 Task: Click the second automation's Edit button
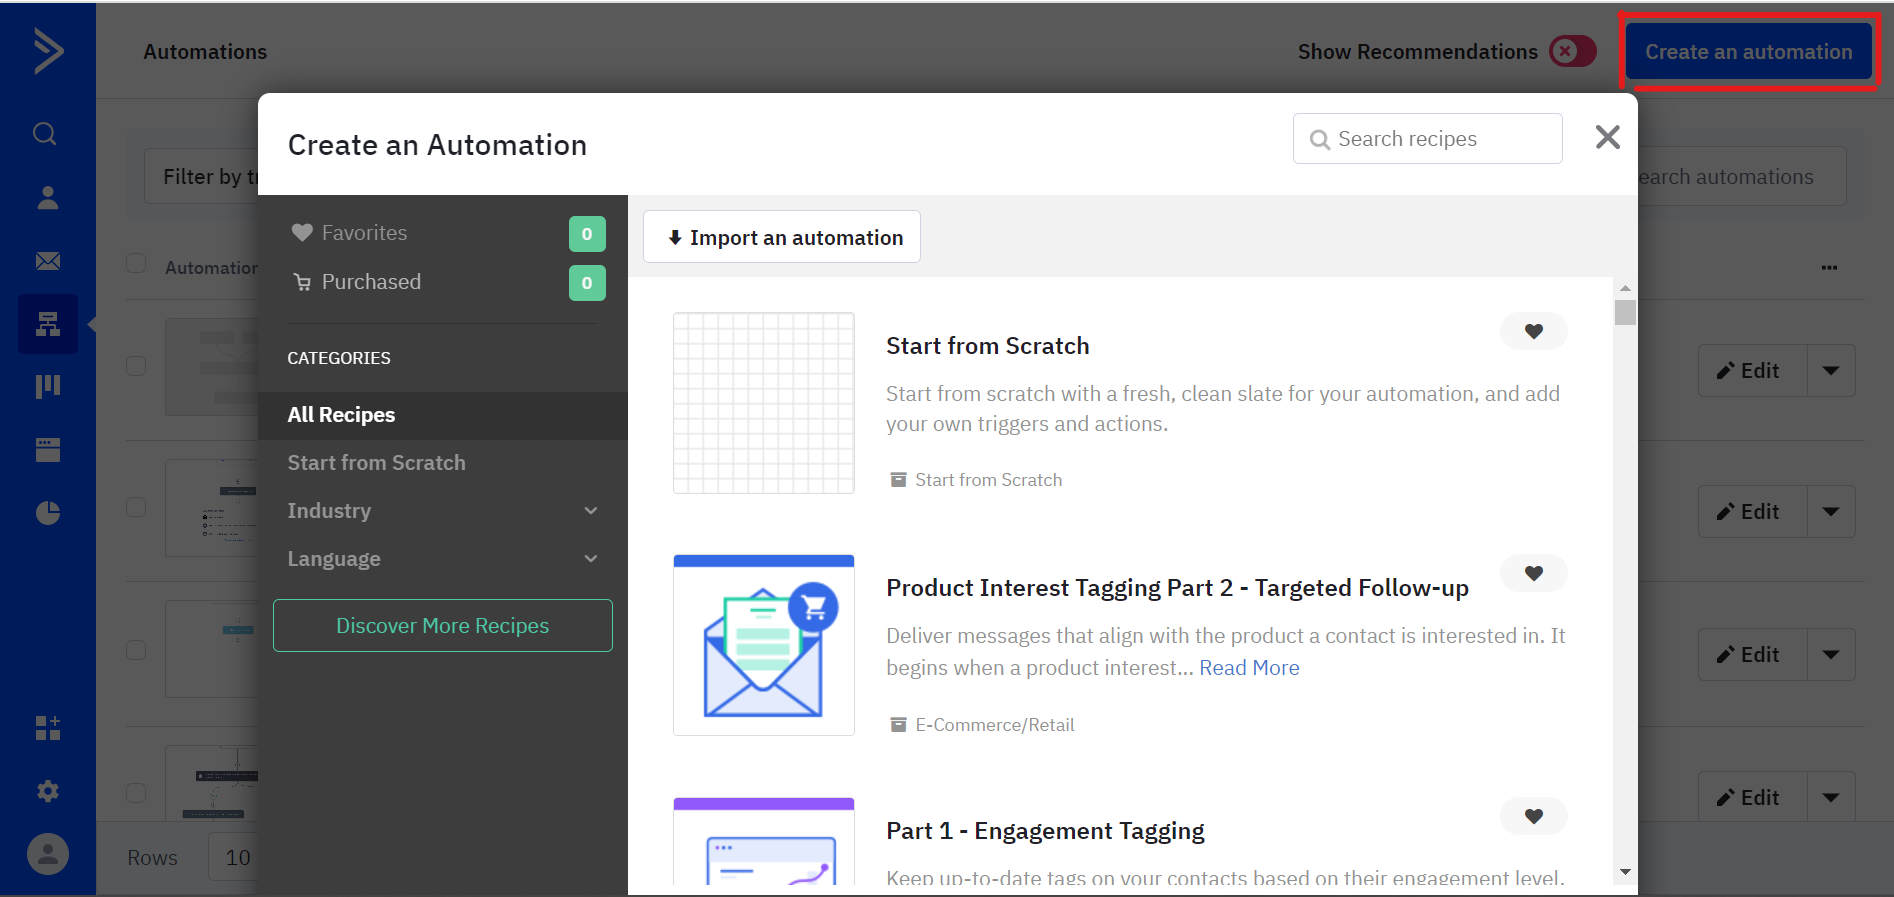tap(1753, 512)
